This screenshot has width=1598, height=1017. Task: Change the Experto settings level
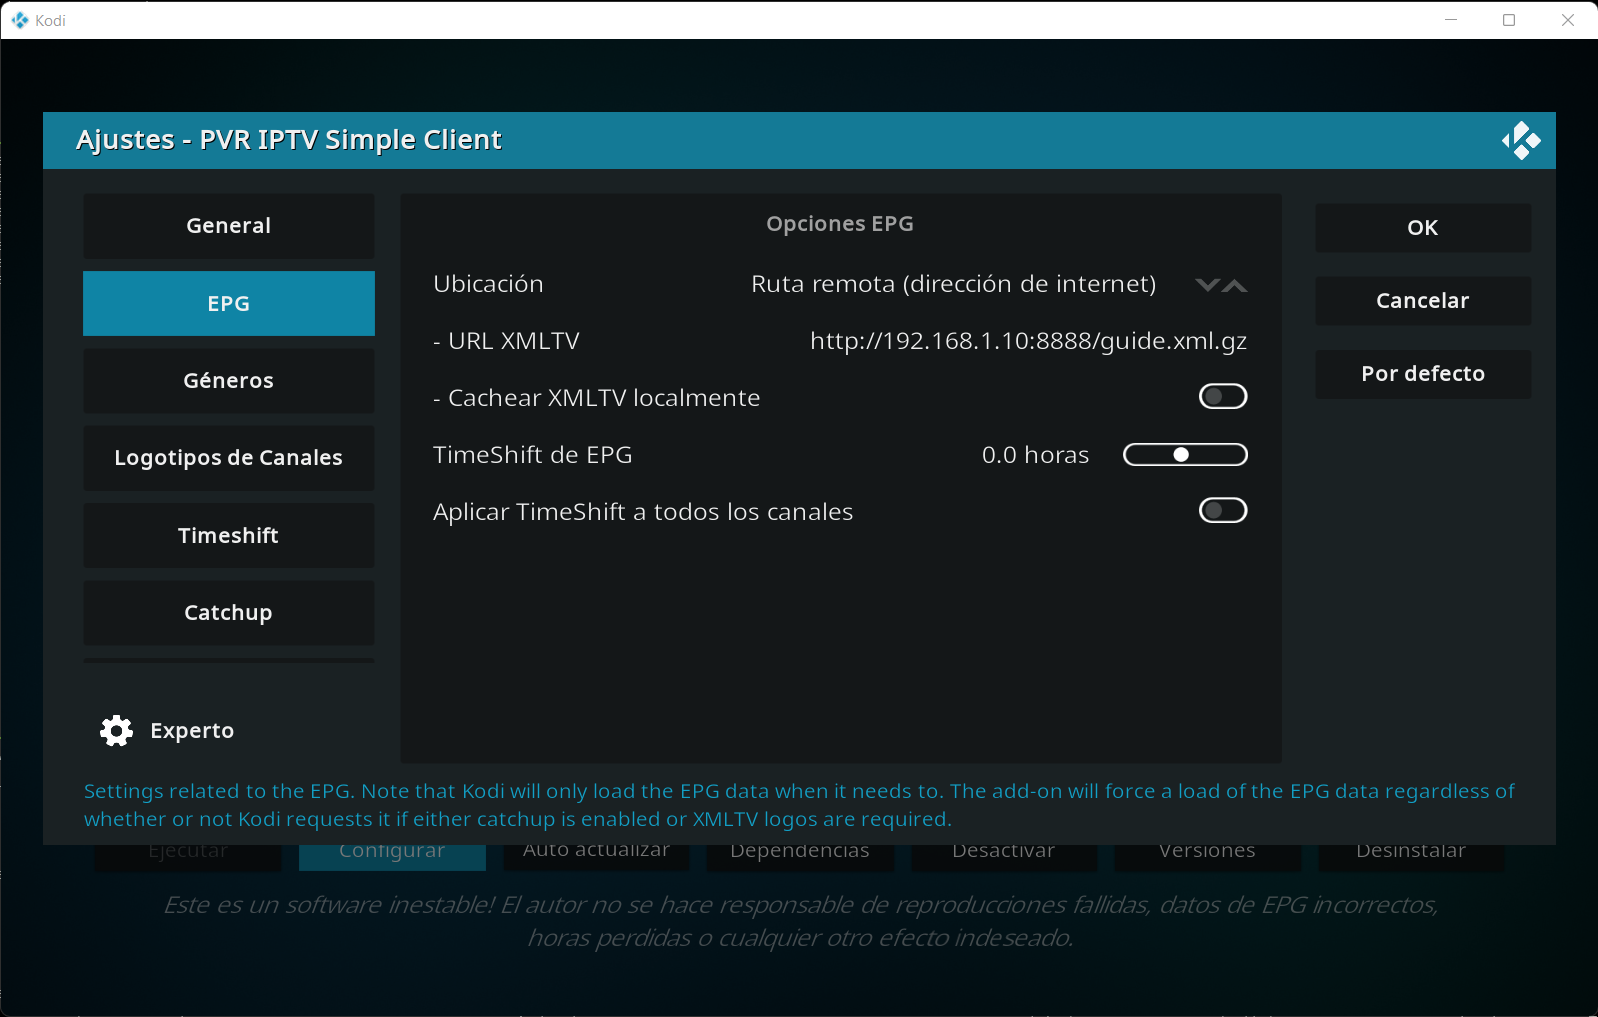tap(168, 731)
